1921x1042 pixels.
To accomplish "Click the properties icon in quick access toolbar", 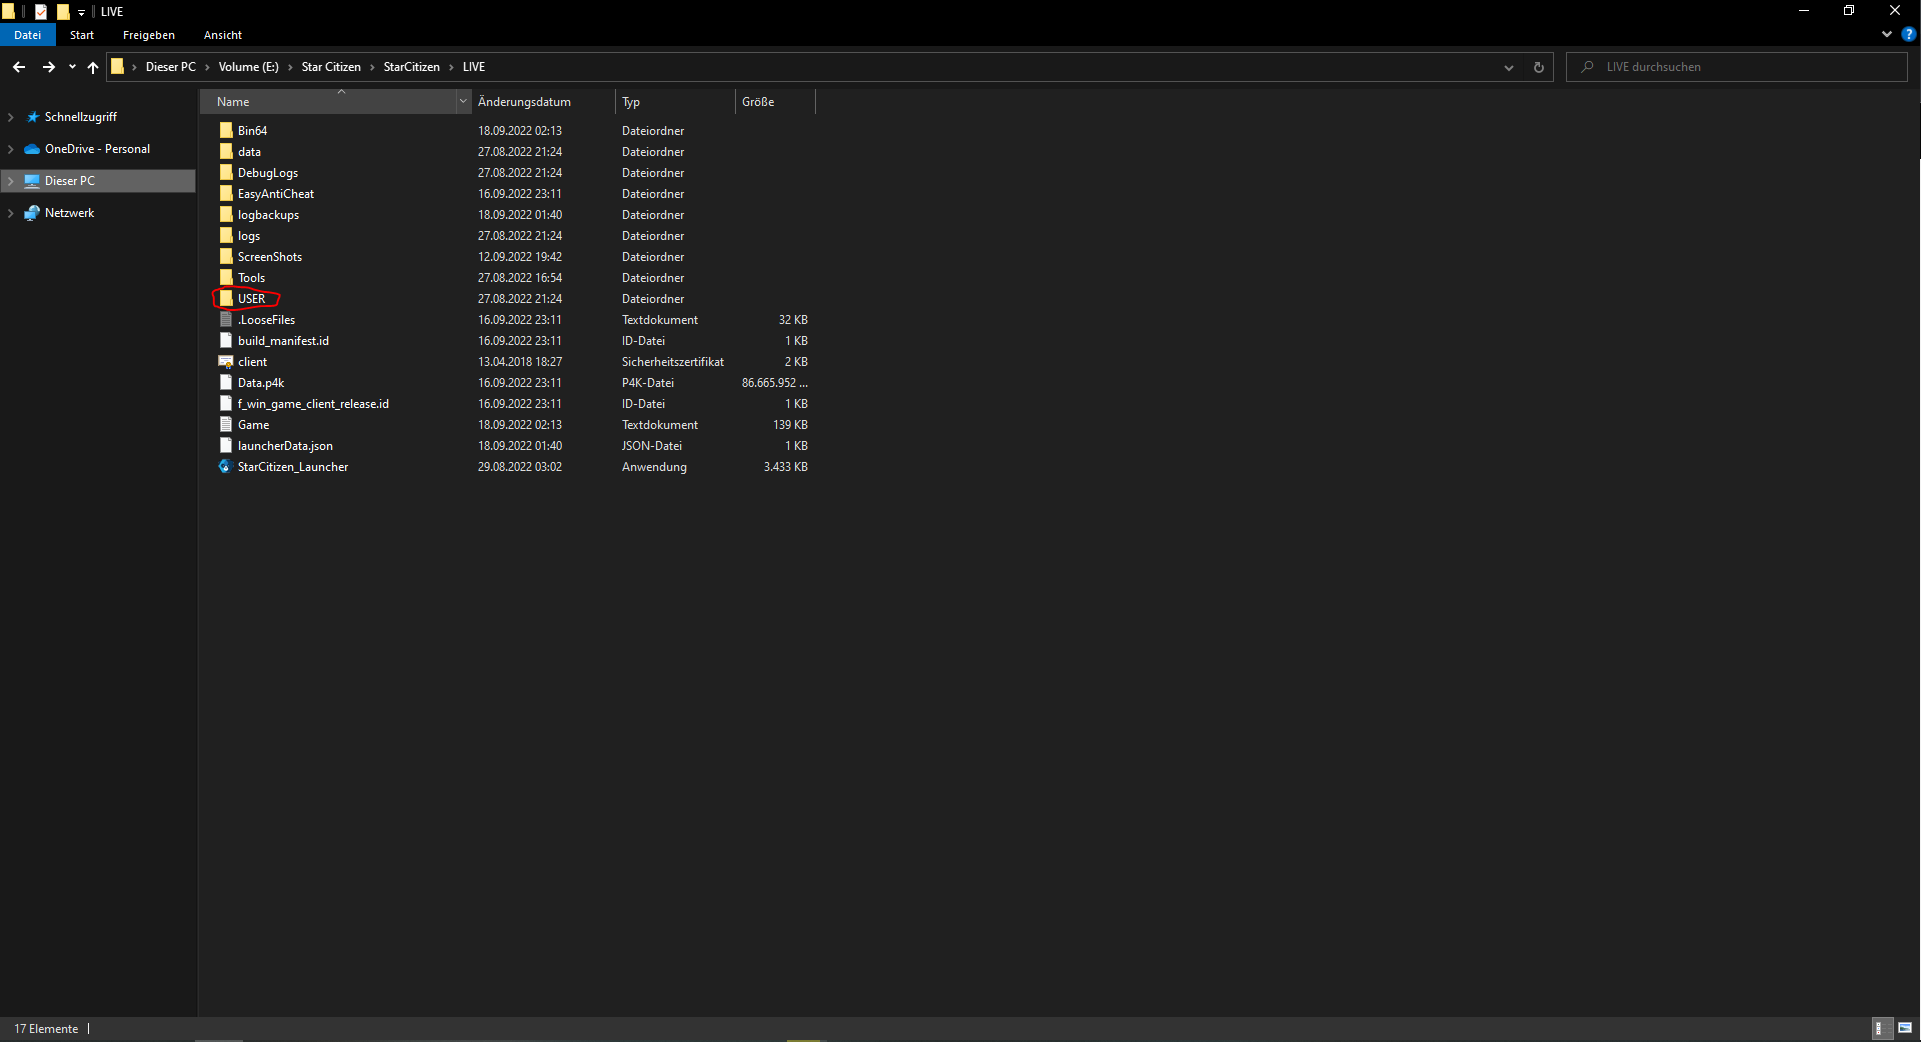I will click(41, 12).
